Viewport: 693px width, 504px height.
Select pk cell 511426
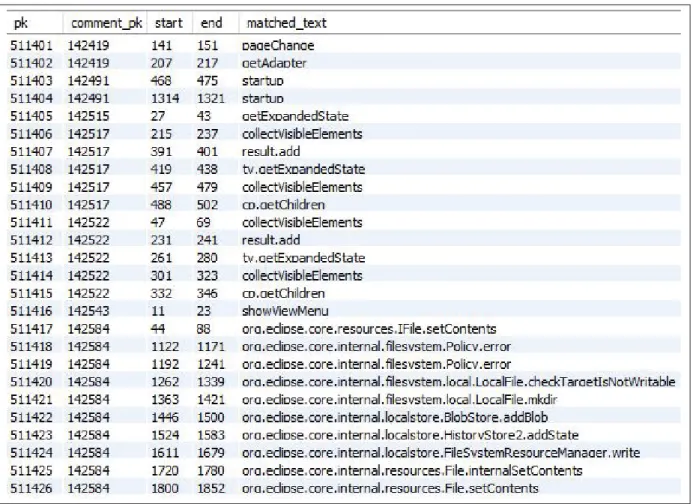tap(31, 488)
